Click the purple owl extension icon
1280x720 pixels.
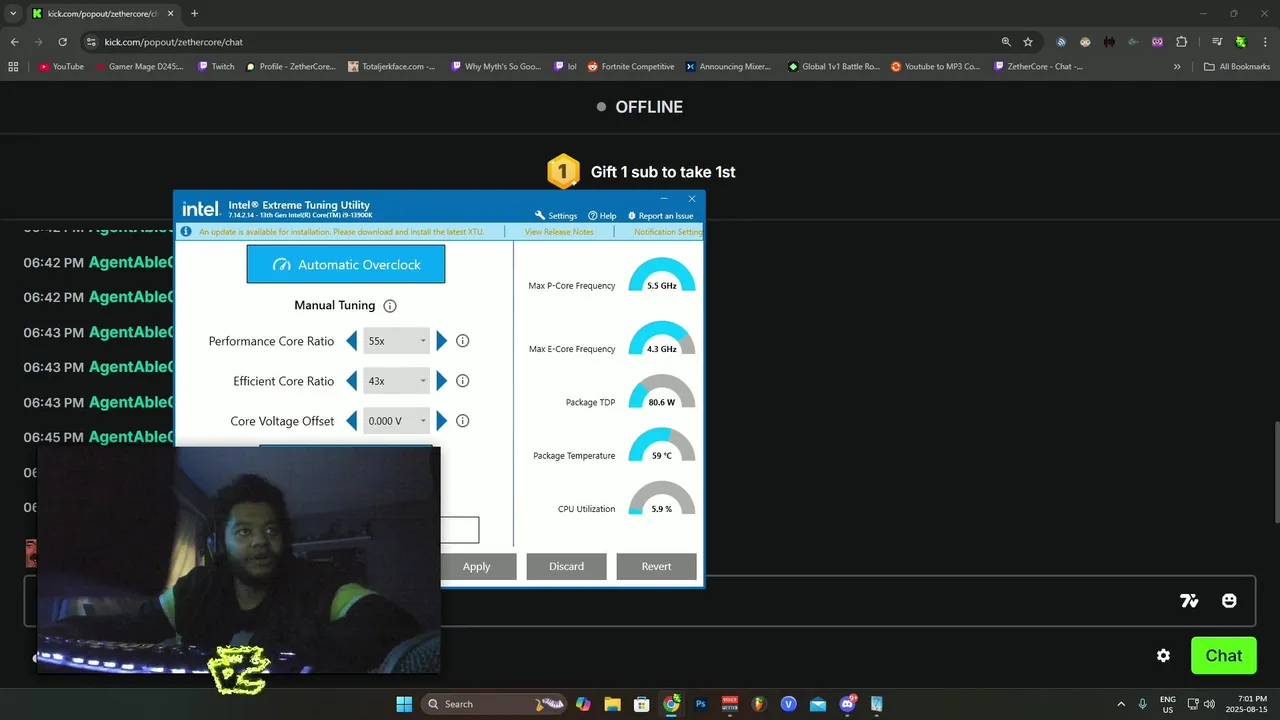pyautogui.click(x=1157, y=42)
